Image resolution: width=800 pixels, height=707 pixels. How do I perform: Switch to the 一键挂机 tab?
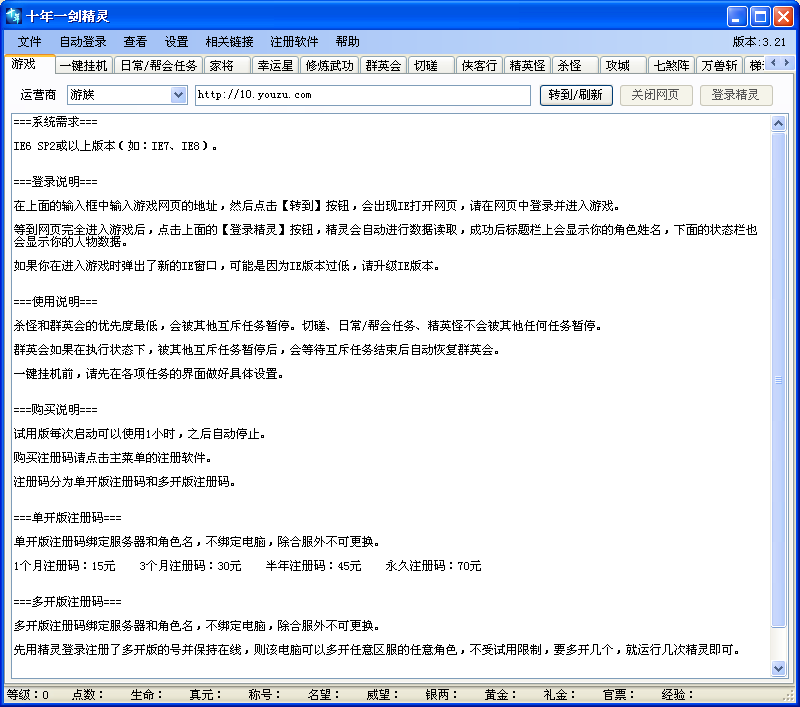pos(84,66)
